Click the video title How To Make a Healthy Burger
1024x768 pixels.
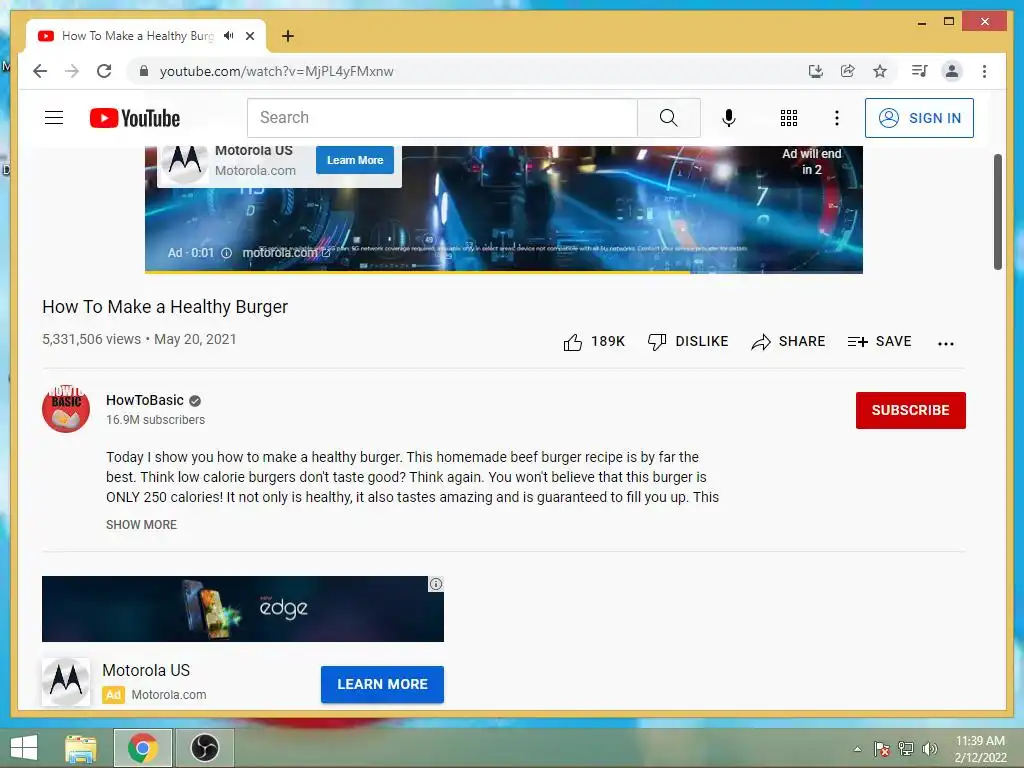pyautogui.click(x=165, y=307)
